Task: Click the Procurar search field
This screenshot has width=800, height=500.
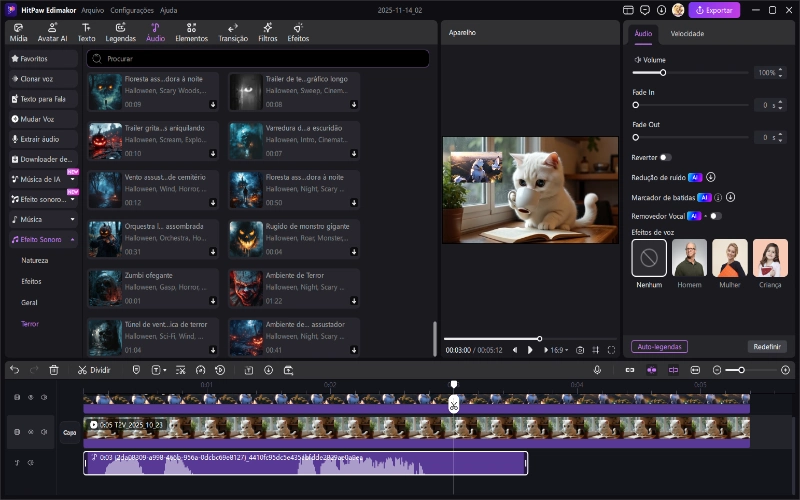Action: [258, 59]
